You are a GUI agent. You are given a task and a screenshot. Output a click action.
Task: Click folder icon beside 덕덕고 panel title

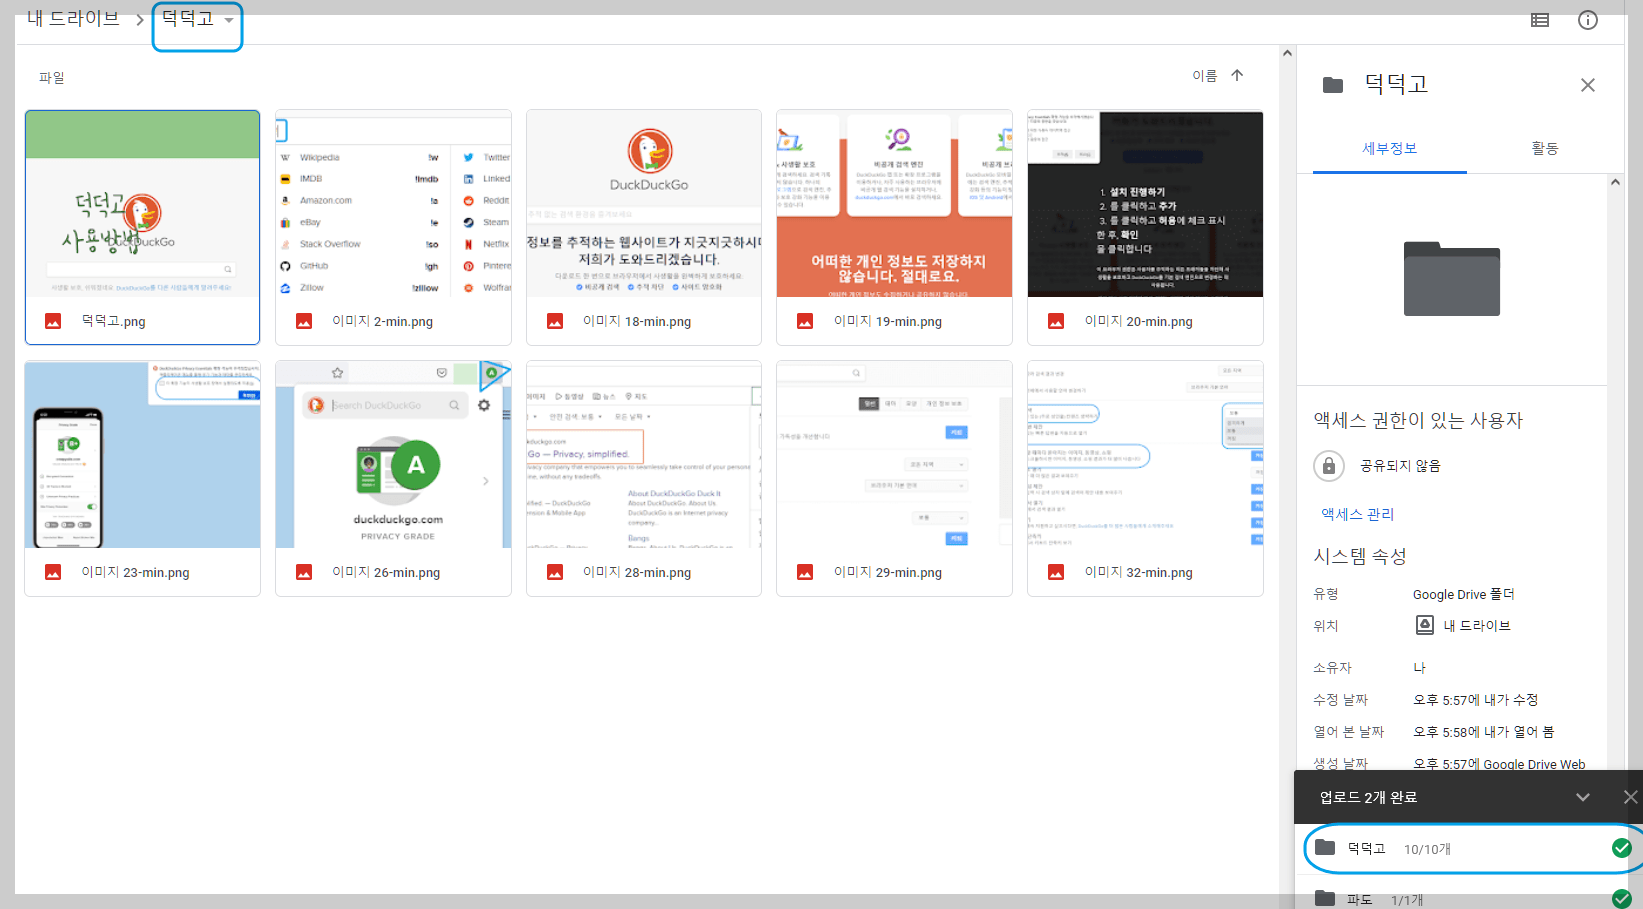(1333, 85)
